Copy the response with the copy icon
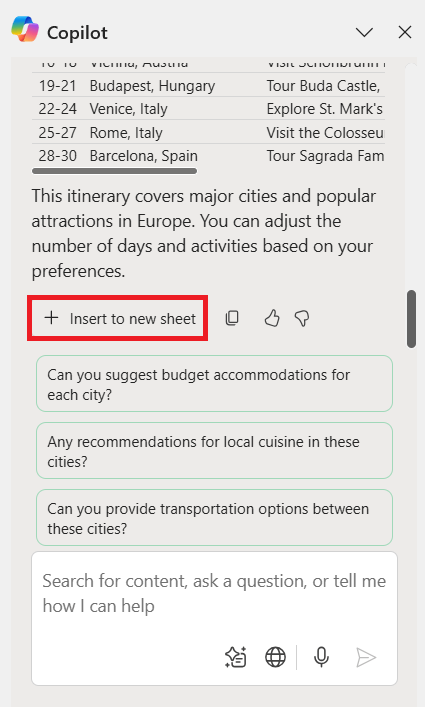The height and width of the screenshot is (707, 425). pos(232,318)
